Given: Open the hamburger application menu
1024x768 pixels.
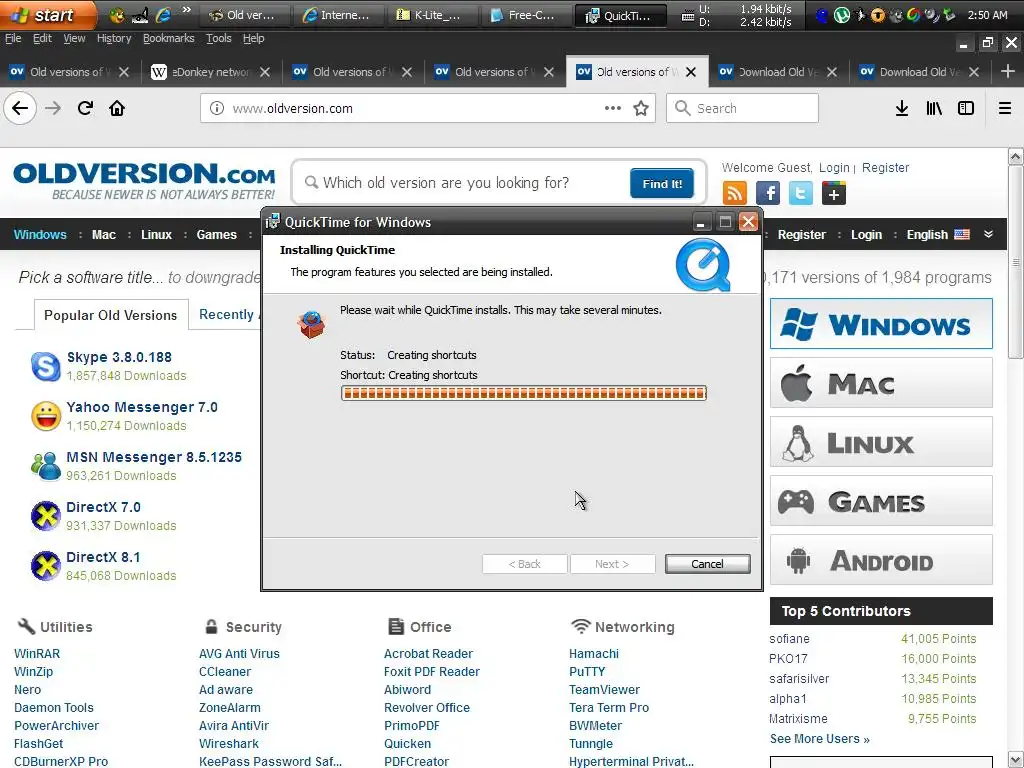Looking at the screenshot, I should click(x=1005, y=108).
